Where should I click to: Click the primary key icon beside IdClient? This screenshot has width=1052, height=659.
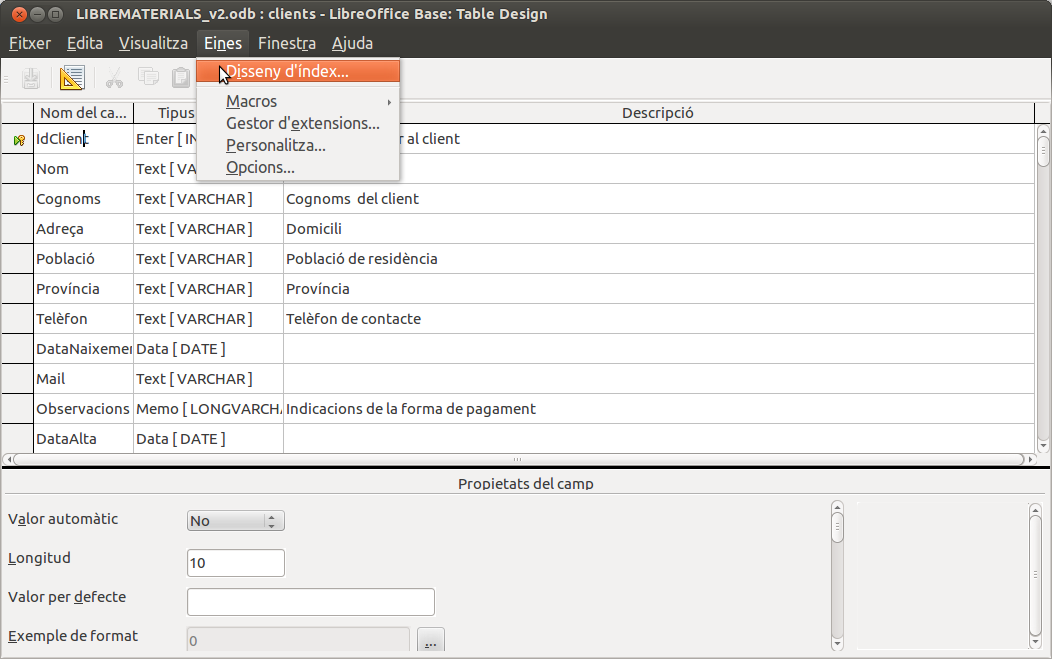click(18, 140)
